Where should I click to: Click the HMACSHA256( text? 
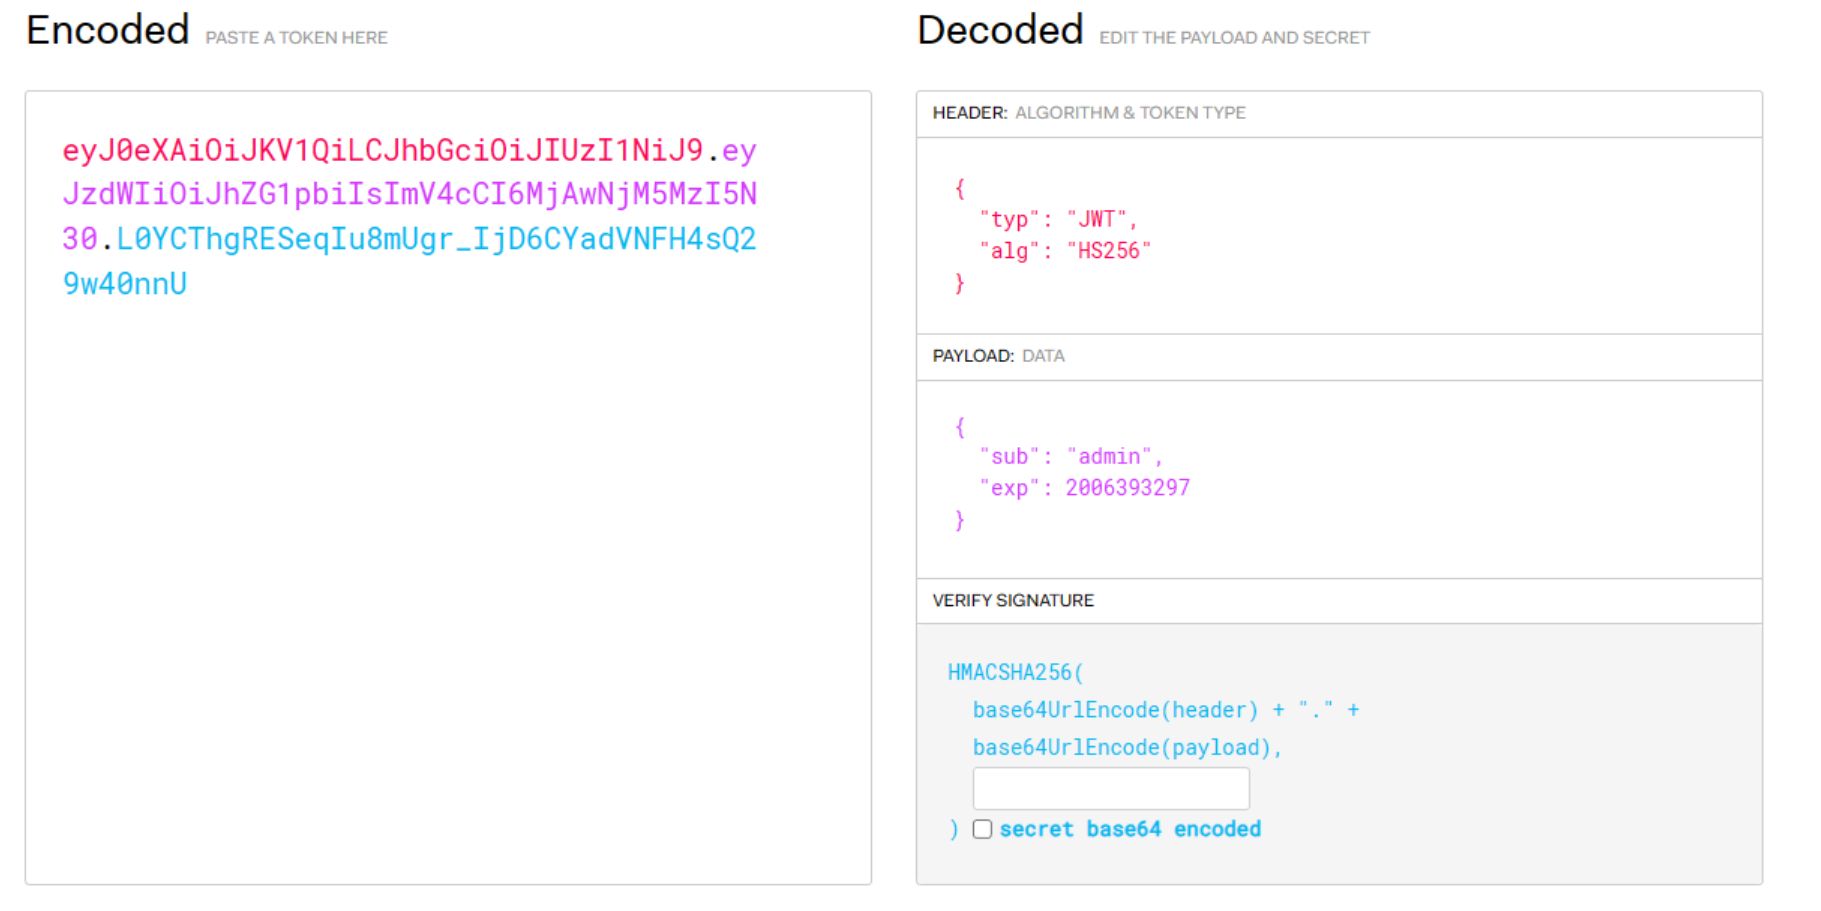click(x=1015, y=672)
